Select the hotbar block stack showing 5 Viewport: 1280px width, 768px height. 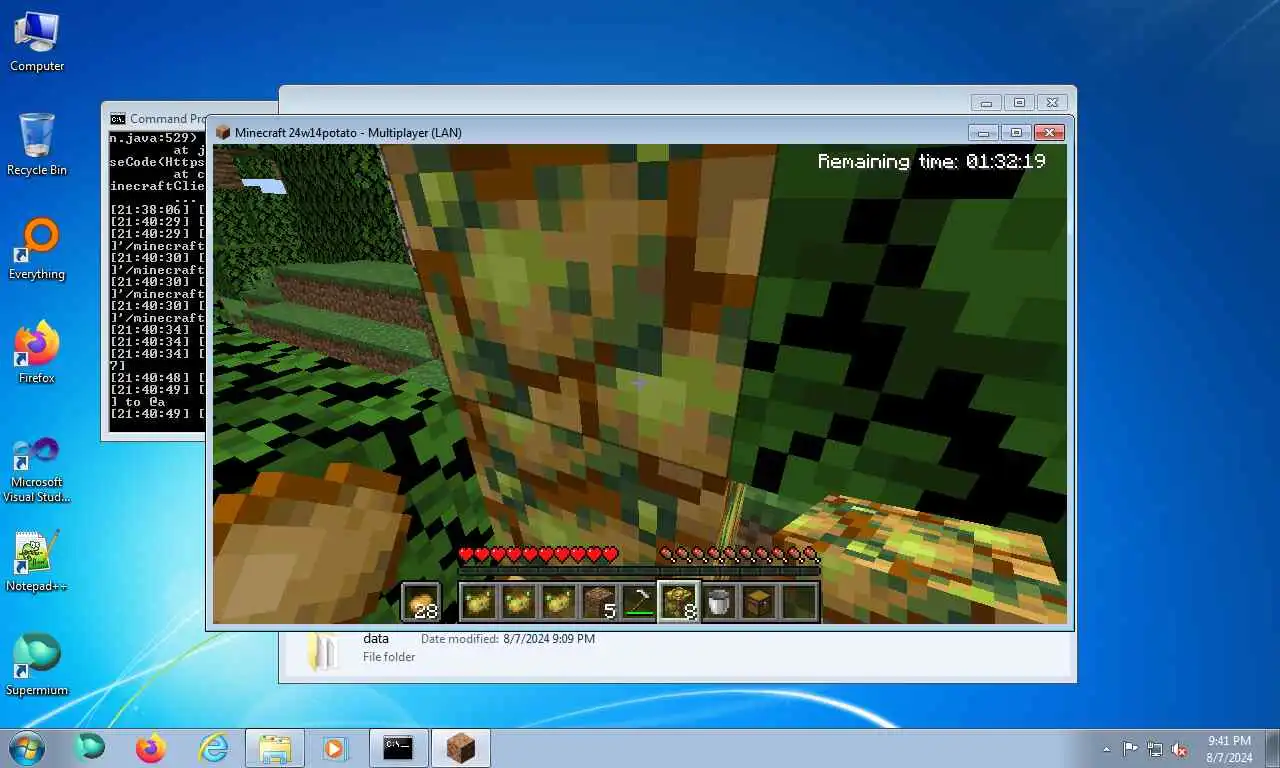pyautogui.click(x=599, y=602)
